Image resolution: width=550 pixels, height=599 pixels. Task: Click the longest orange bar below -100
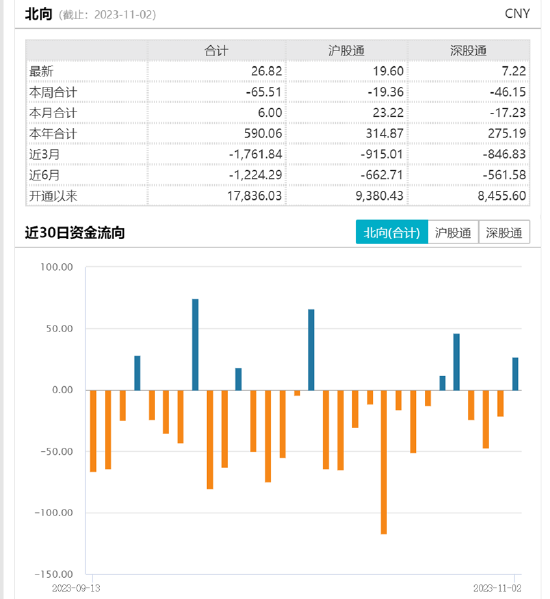(x=384, y=462)
